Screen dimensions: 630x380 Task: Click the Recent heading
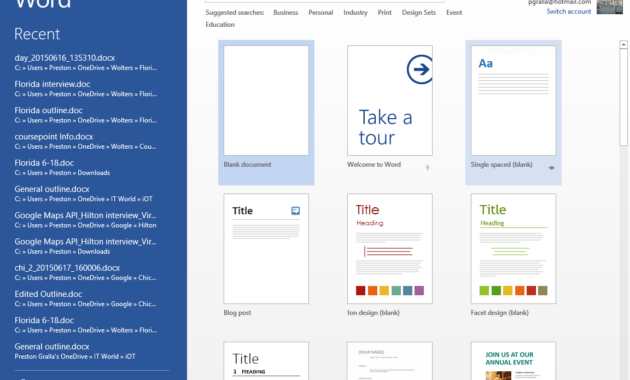click(37, 34)
